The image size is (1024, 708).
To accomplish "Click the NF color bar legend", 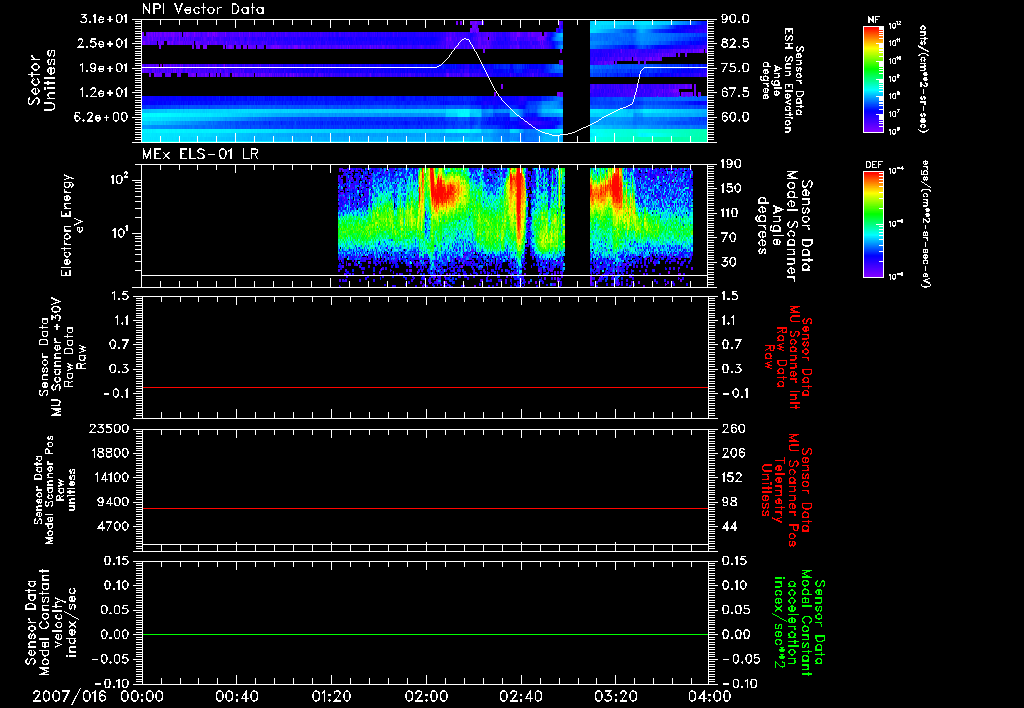I will [874, 79].
